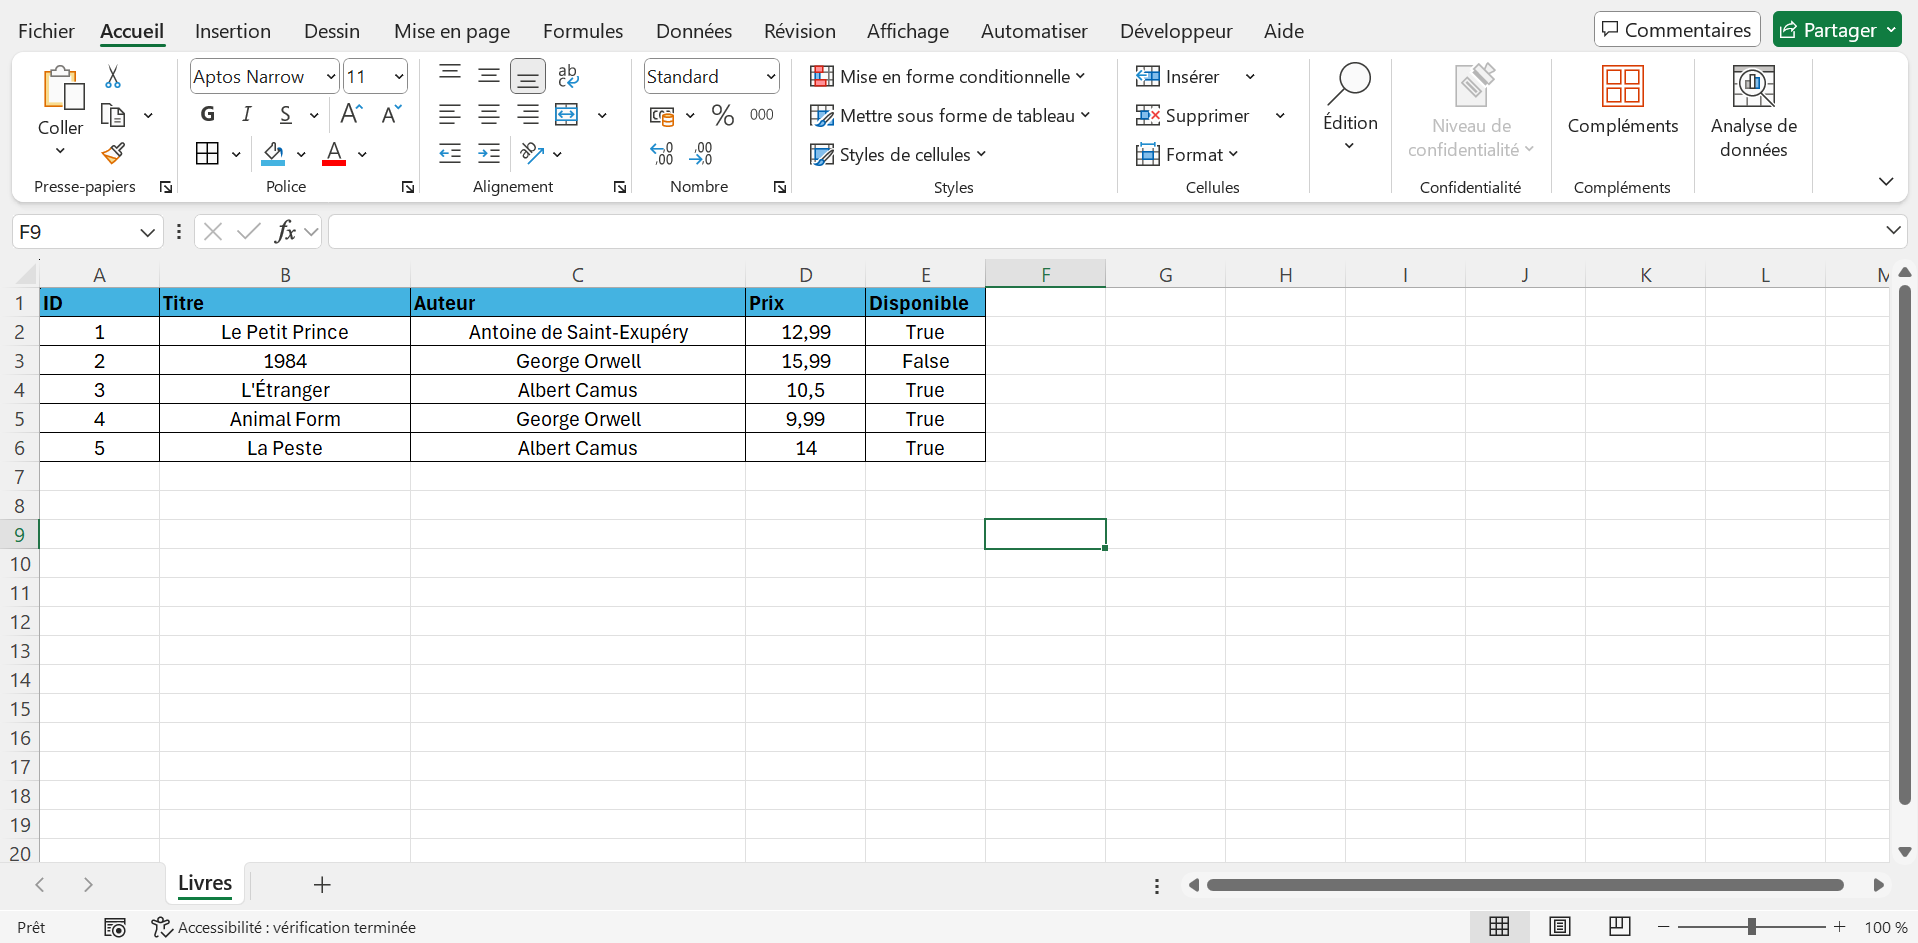Image resolution: width=1918 pixels, height=943 pixels.
Task: Click the Borders icon
Action: tap(207, 154)
